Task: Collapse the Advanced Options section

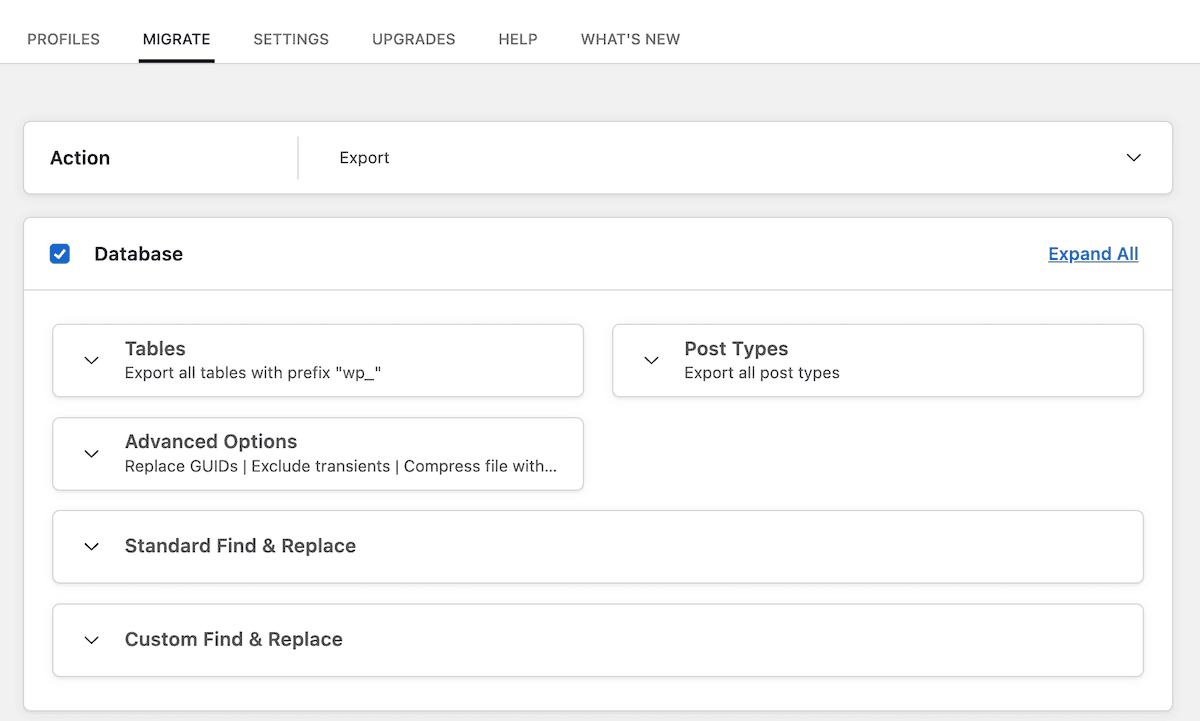Action: tap(210, 441)
